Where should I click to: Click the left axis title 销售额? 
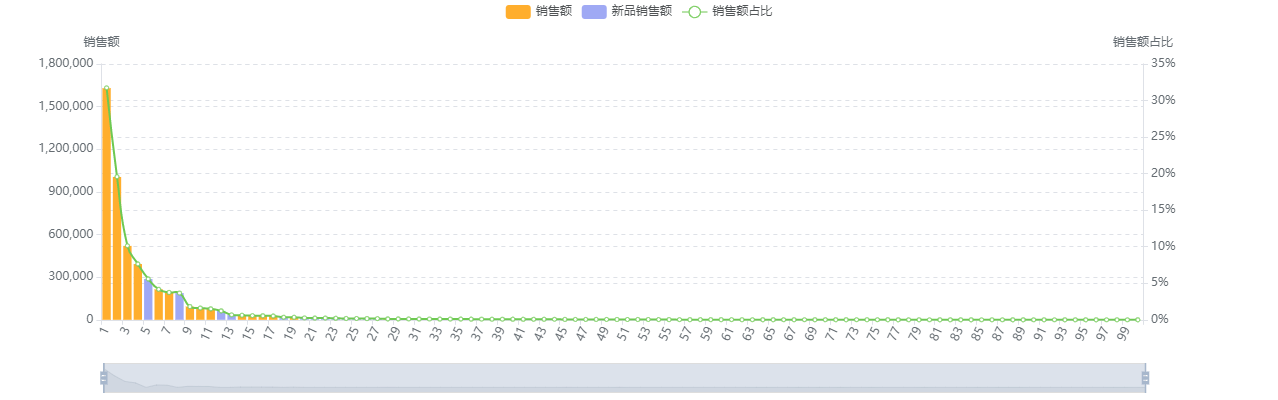(102, 42)
